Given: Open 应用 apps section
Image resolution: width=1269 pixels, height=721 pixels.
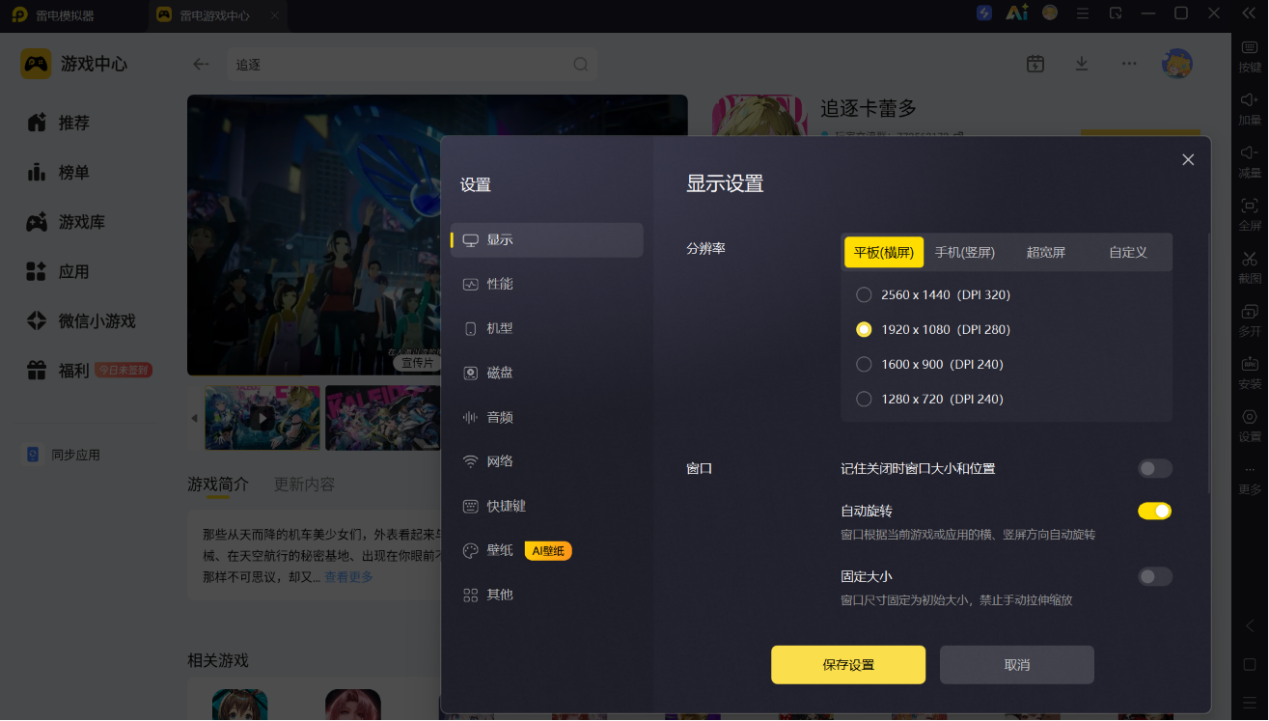Looking at the screenshot, I should [58, 272].
